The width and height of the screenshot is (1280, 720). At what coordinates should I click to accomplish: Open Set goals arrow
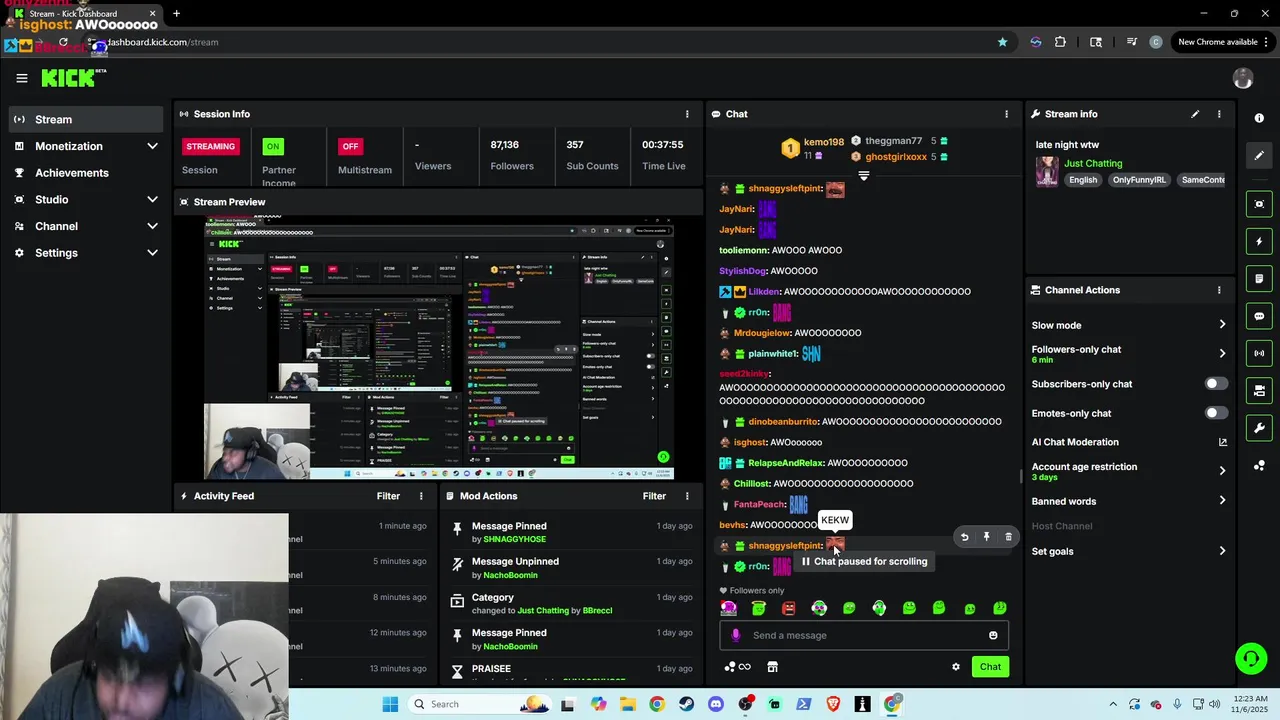click(1222, 551)
